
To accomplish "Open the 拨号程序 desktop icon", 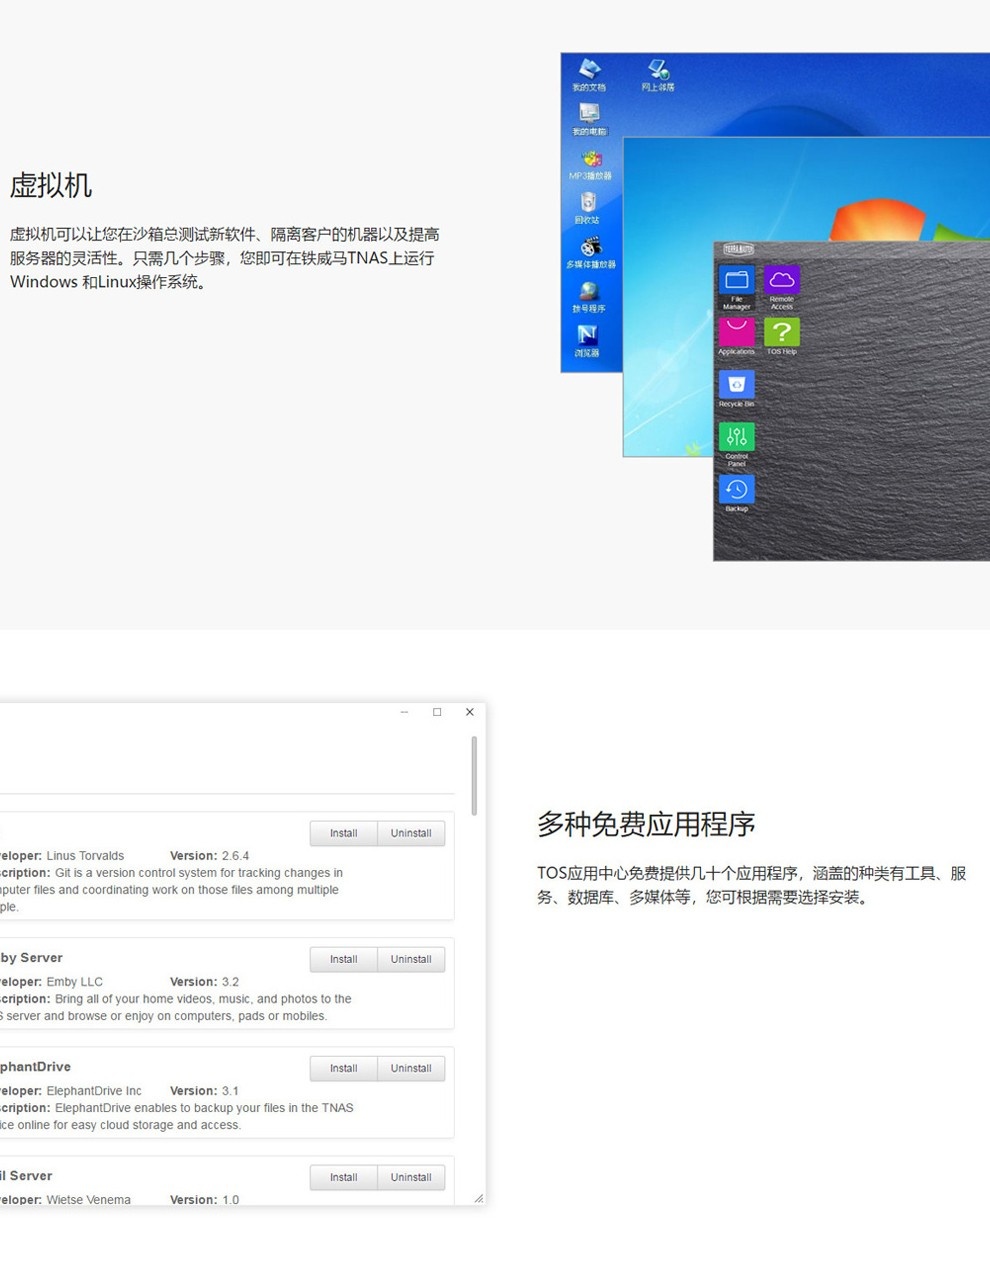I will pos(589,297).
